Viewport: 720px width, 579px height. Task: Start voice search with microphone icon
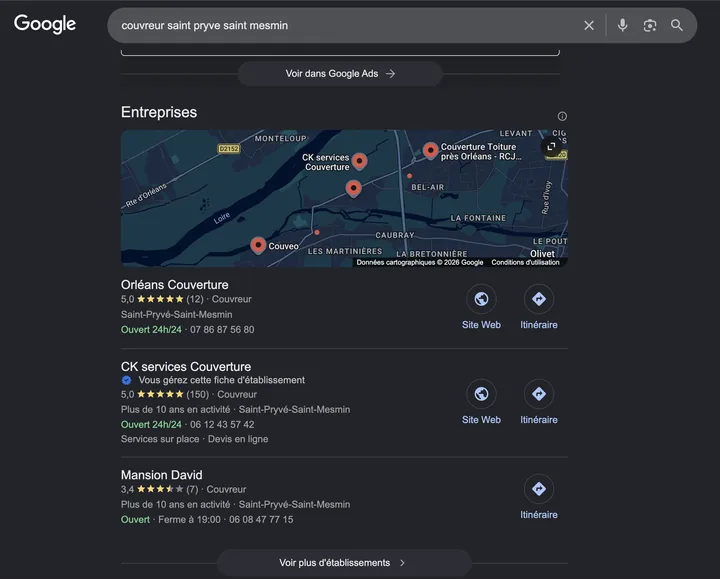click(622, 25)
